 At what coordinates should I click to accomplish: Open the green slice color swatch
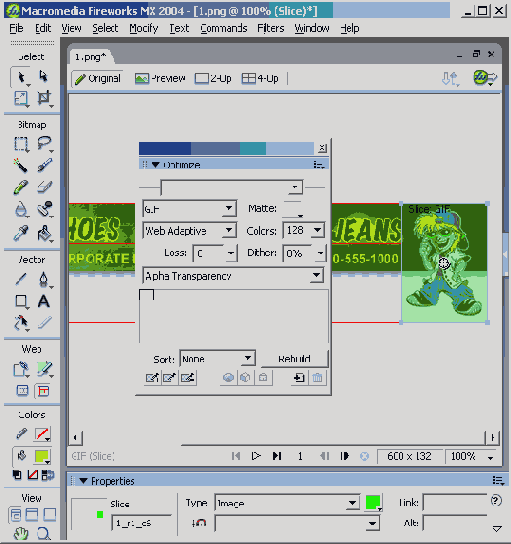(373, 502)
